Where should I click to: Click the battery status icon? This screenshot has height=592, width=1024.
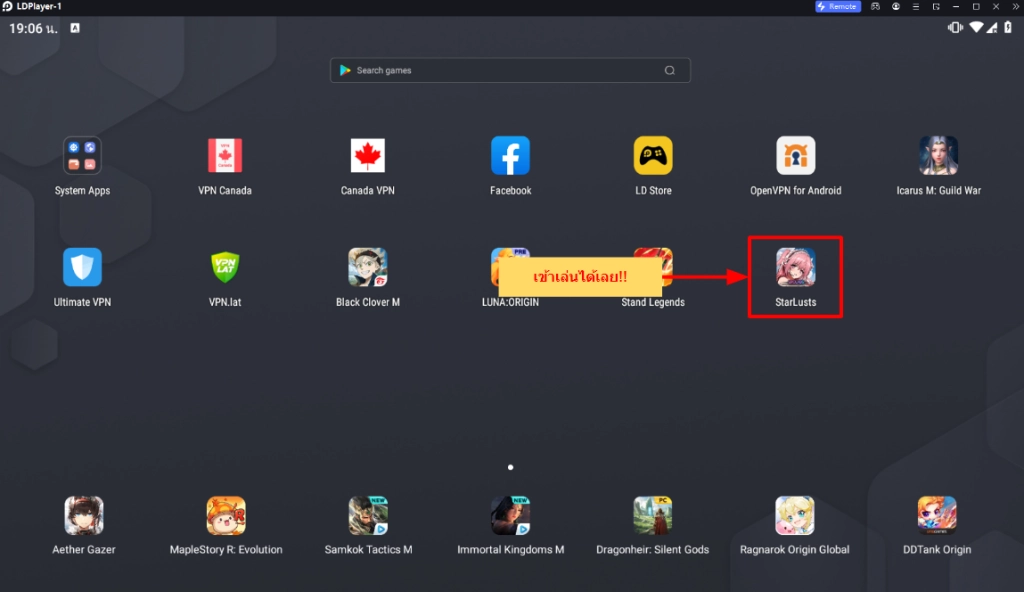pyautogui.click(x=1008, y=27)
